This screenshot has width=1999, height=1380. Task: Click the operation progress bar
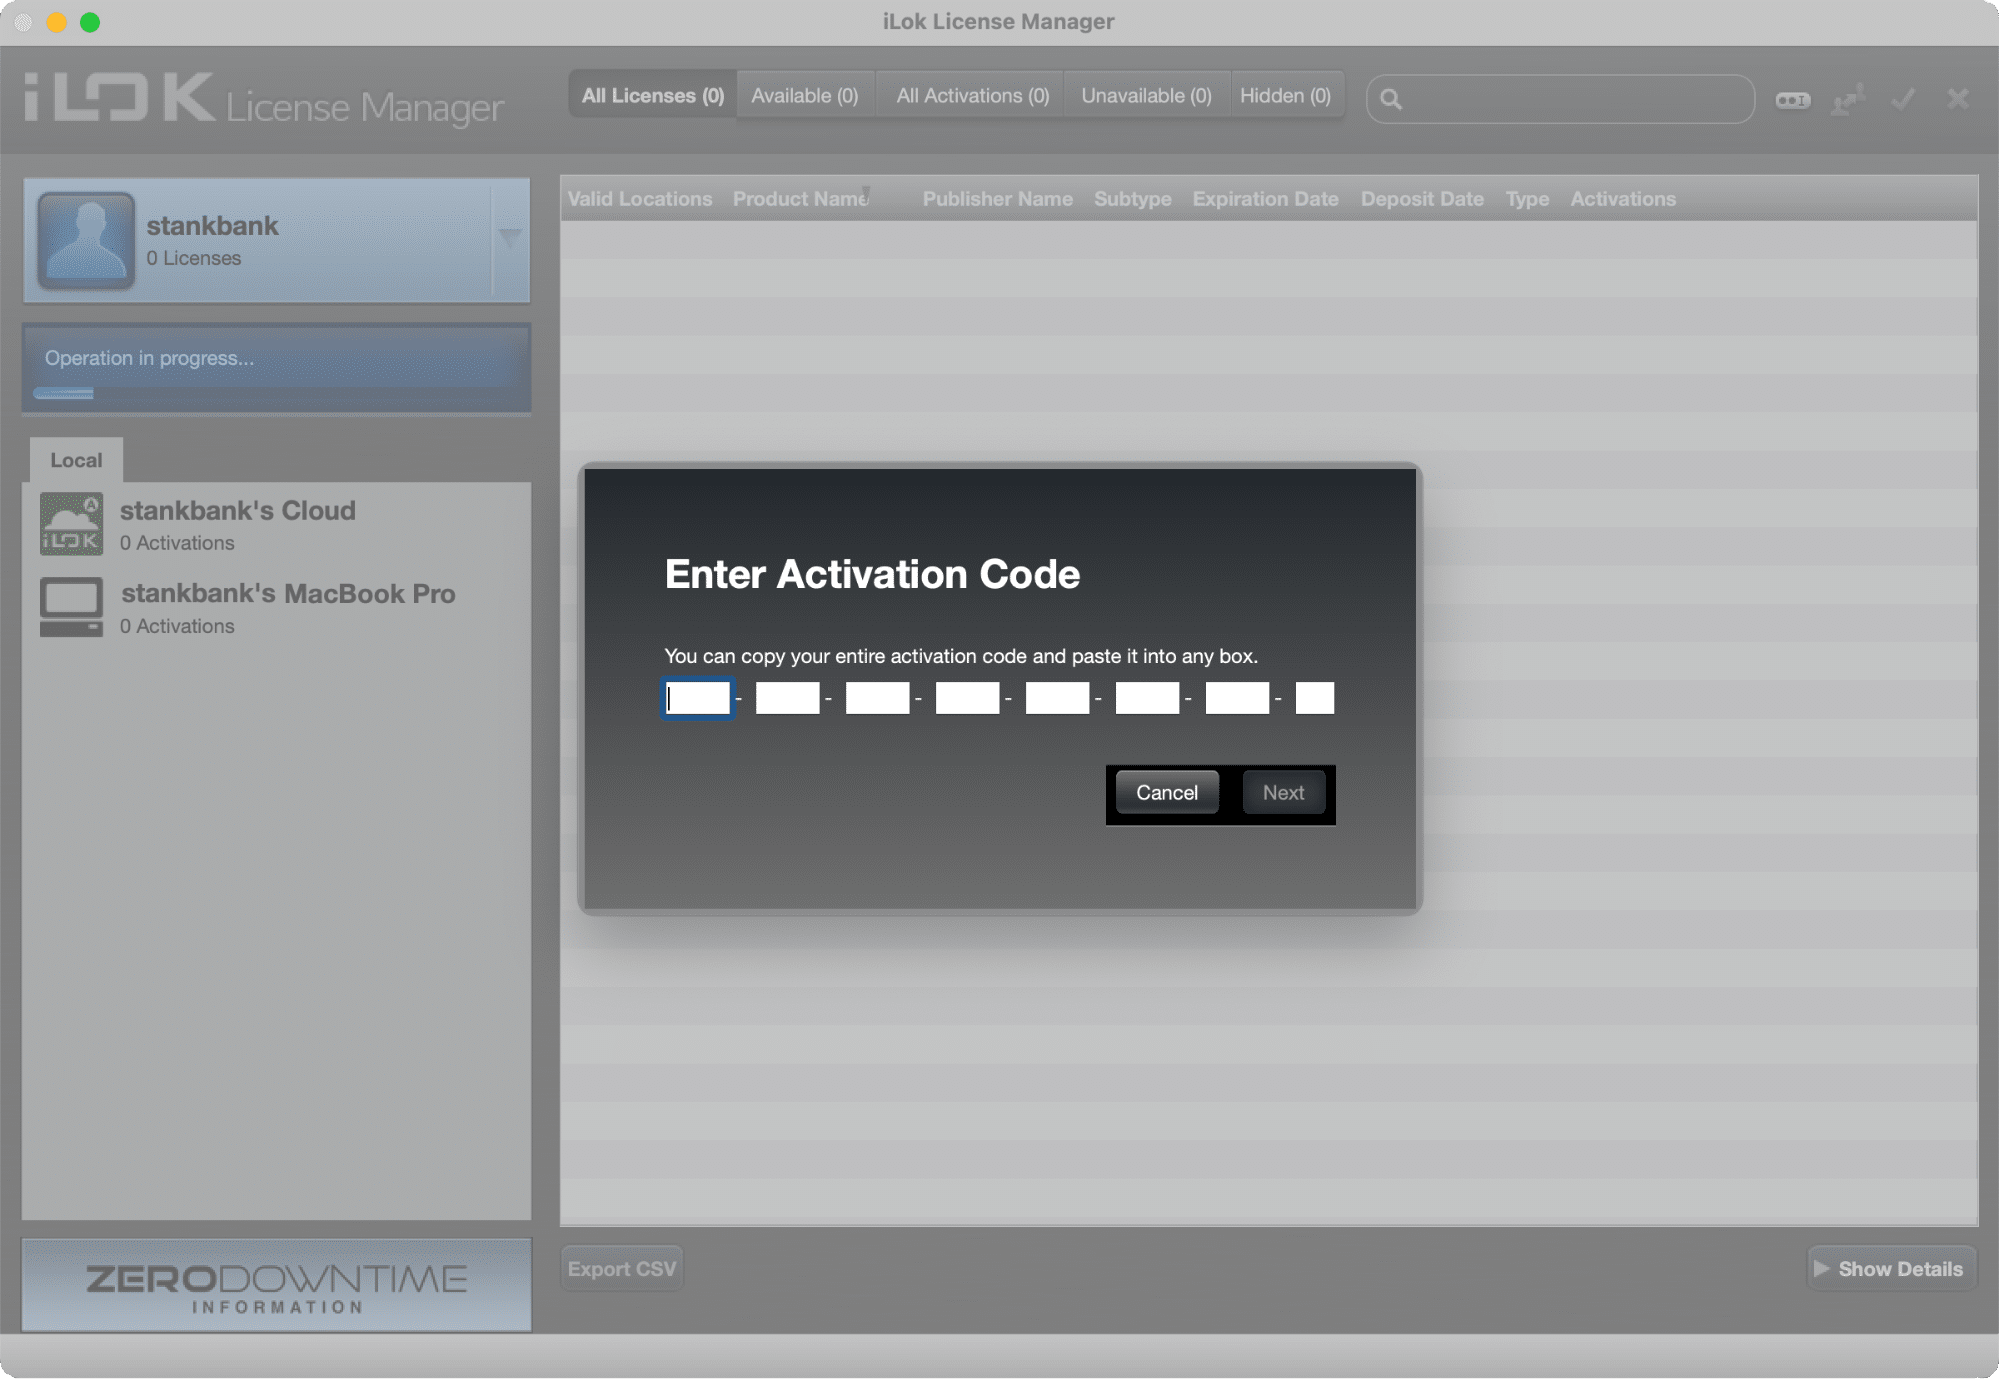pos(64,393)
